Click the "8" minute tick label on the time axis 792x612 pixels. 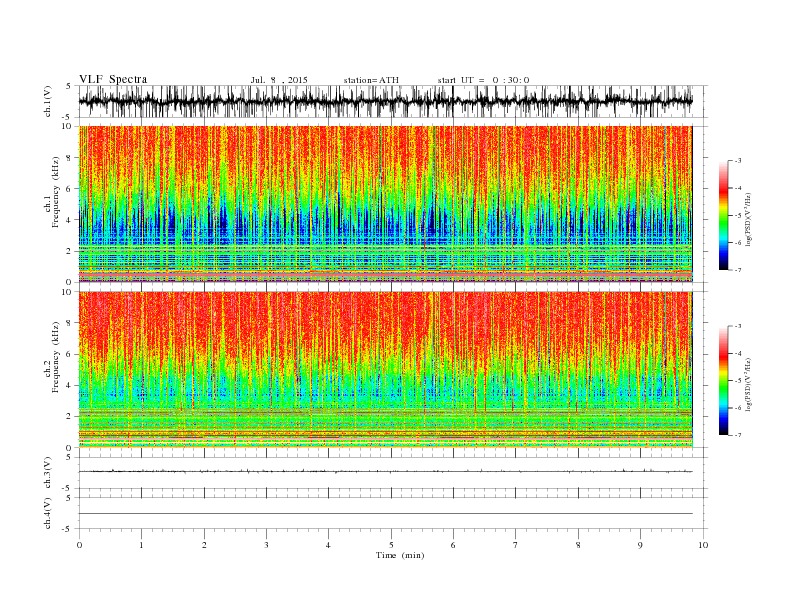578,545
